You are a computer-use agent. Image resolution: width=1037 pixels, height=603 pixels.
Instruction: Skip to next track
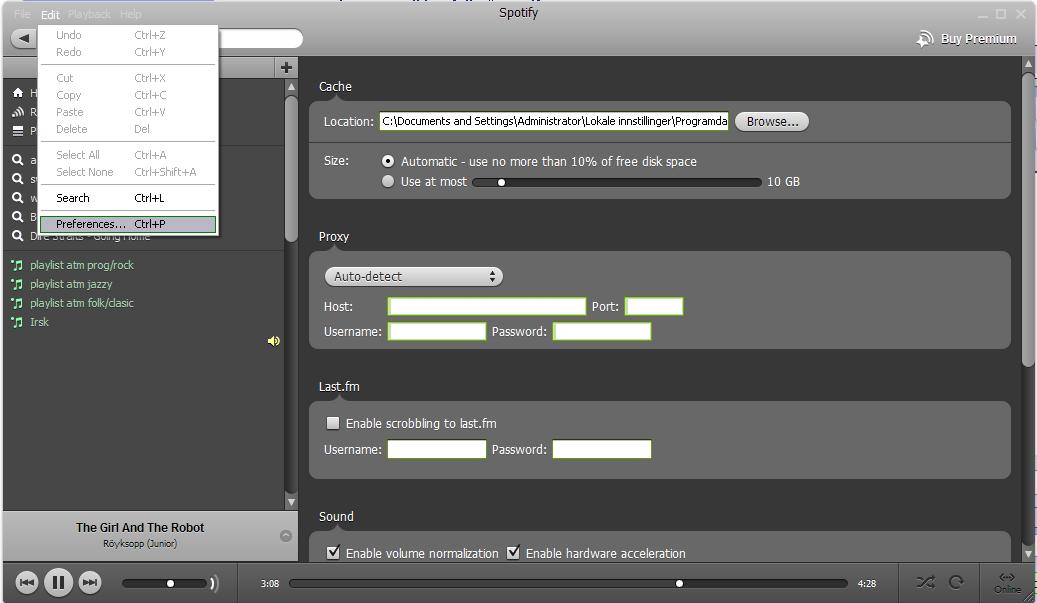click(90, 583)
